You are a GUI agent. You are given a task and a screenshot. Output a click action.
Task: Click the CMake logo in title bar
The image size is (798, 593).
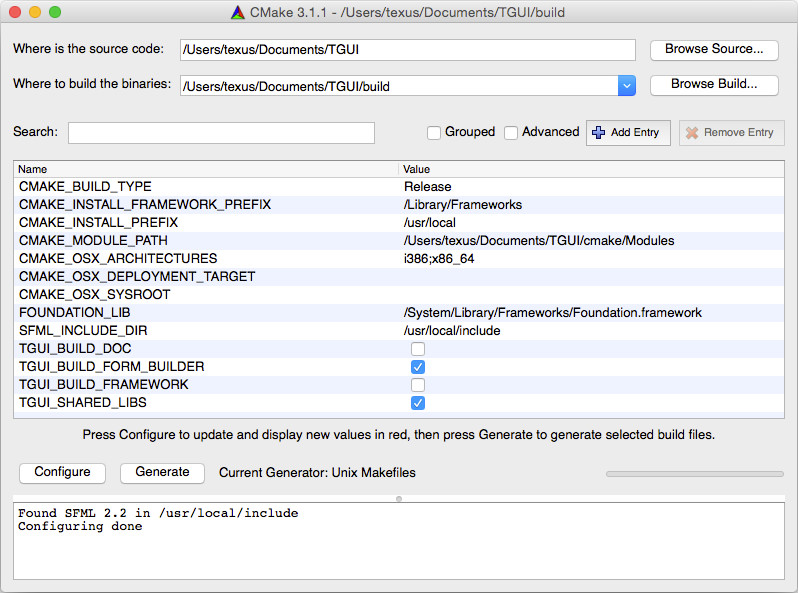(x=238, y=12)
